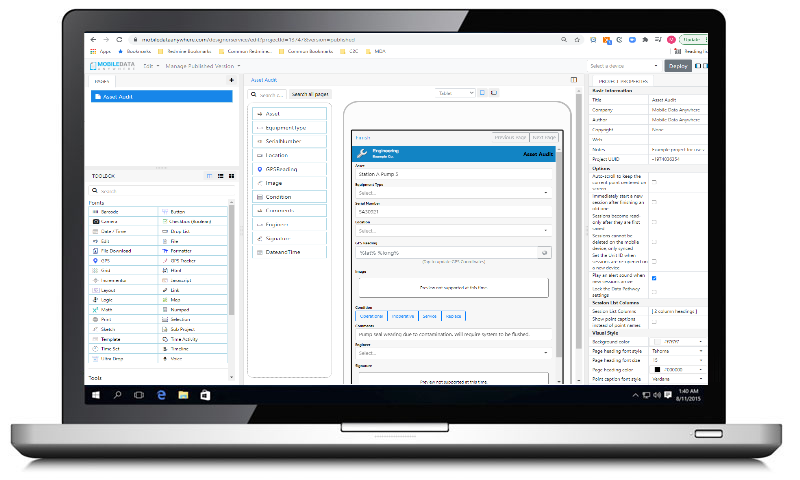Click the Logic point in the toolbox
This screenshot has height=480, width=800.
point(108,299)
